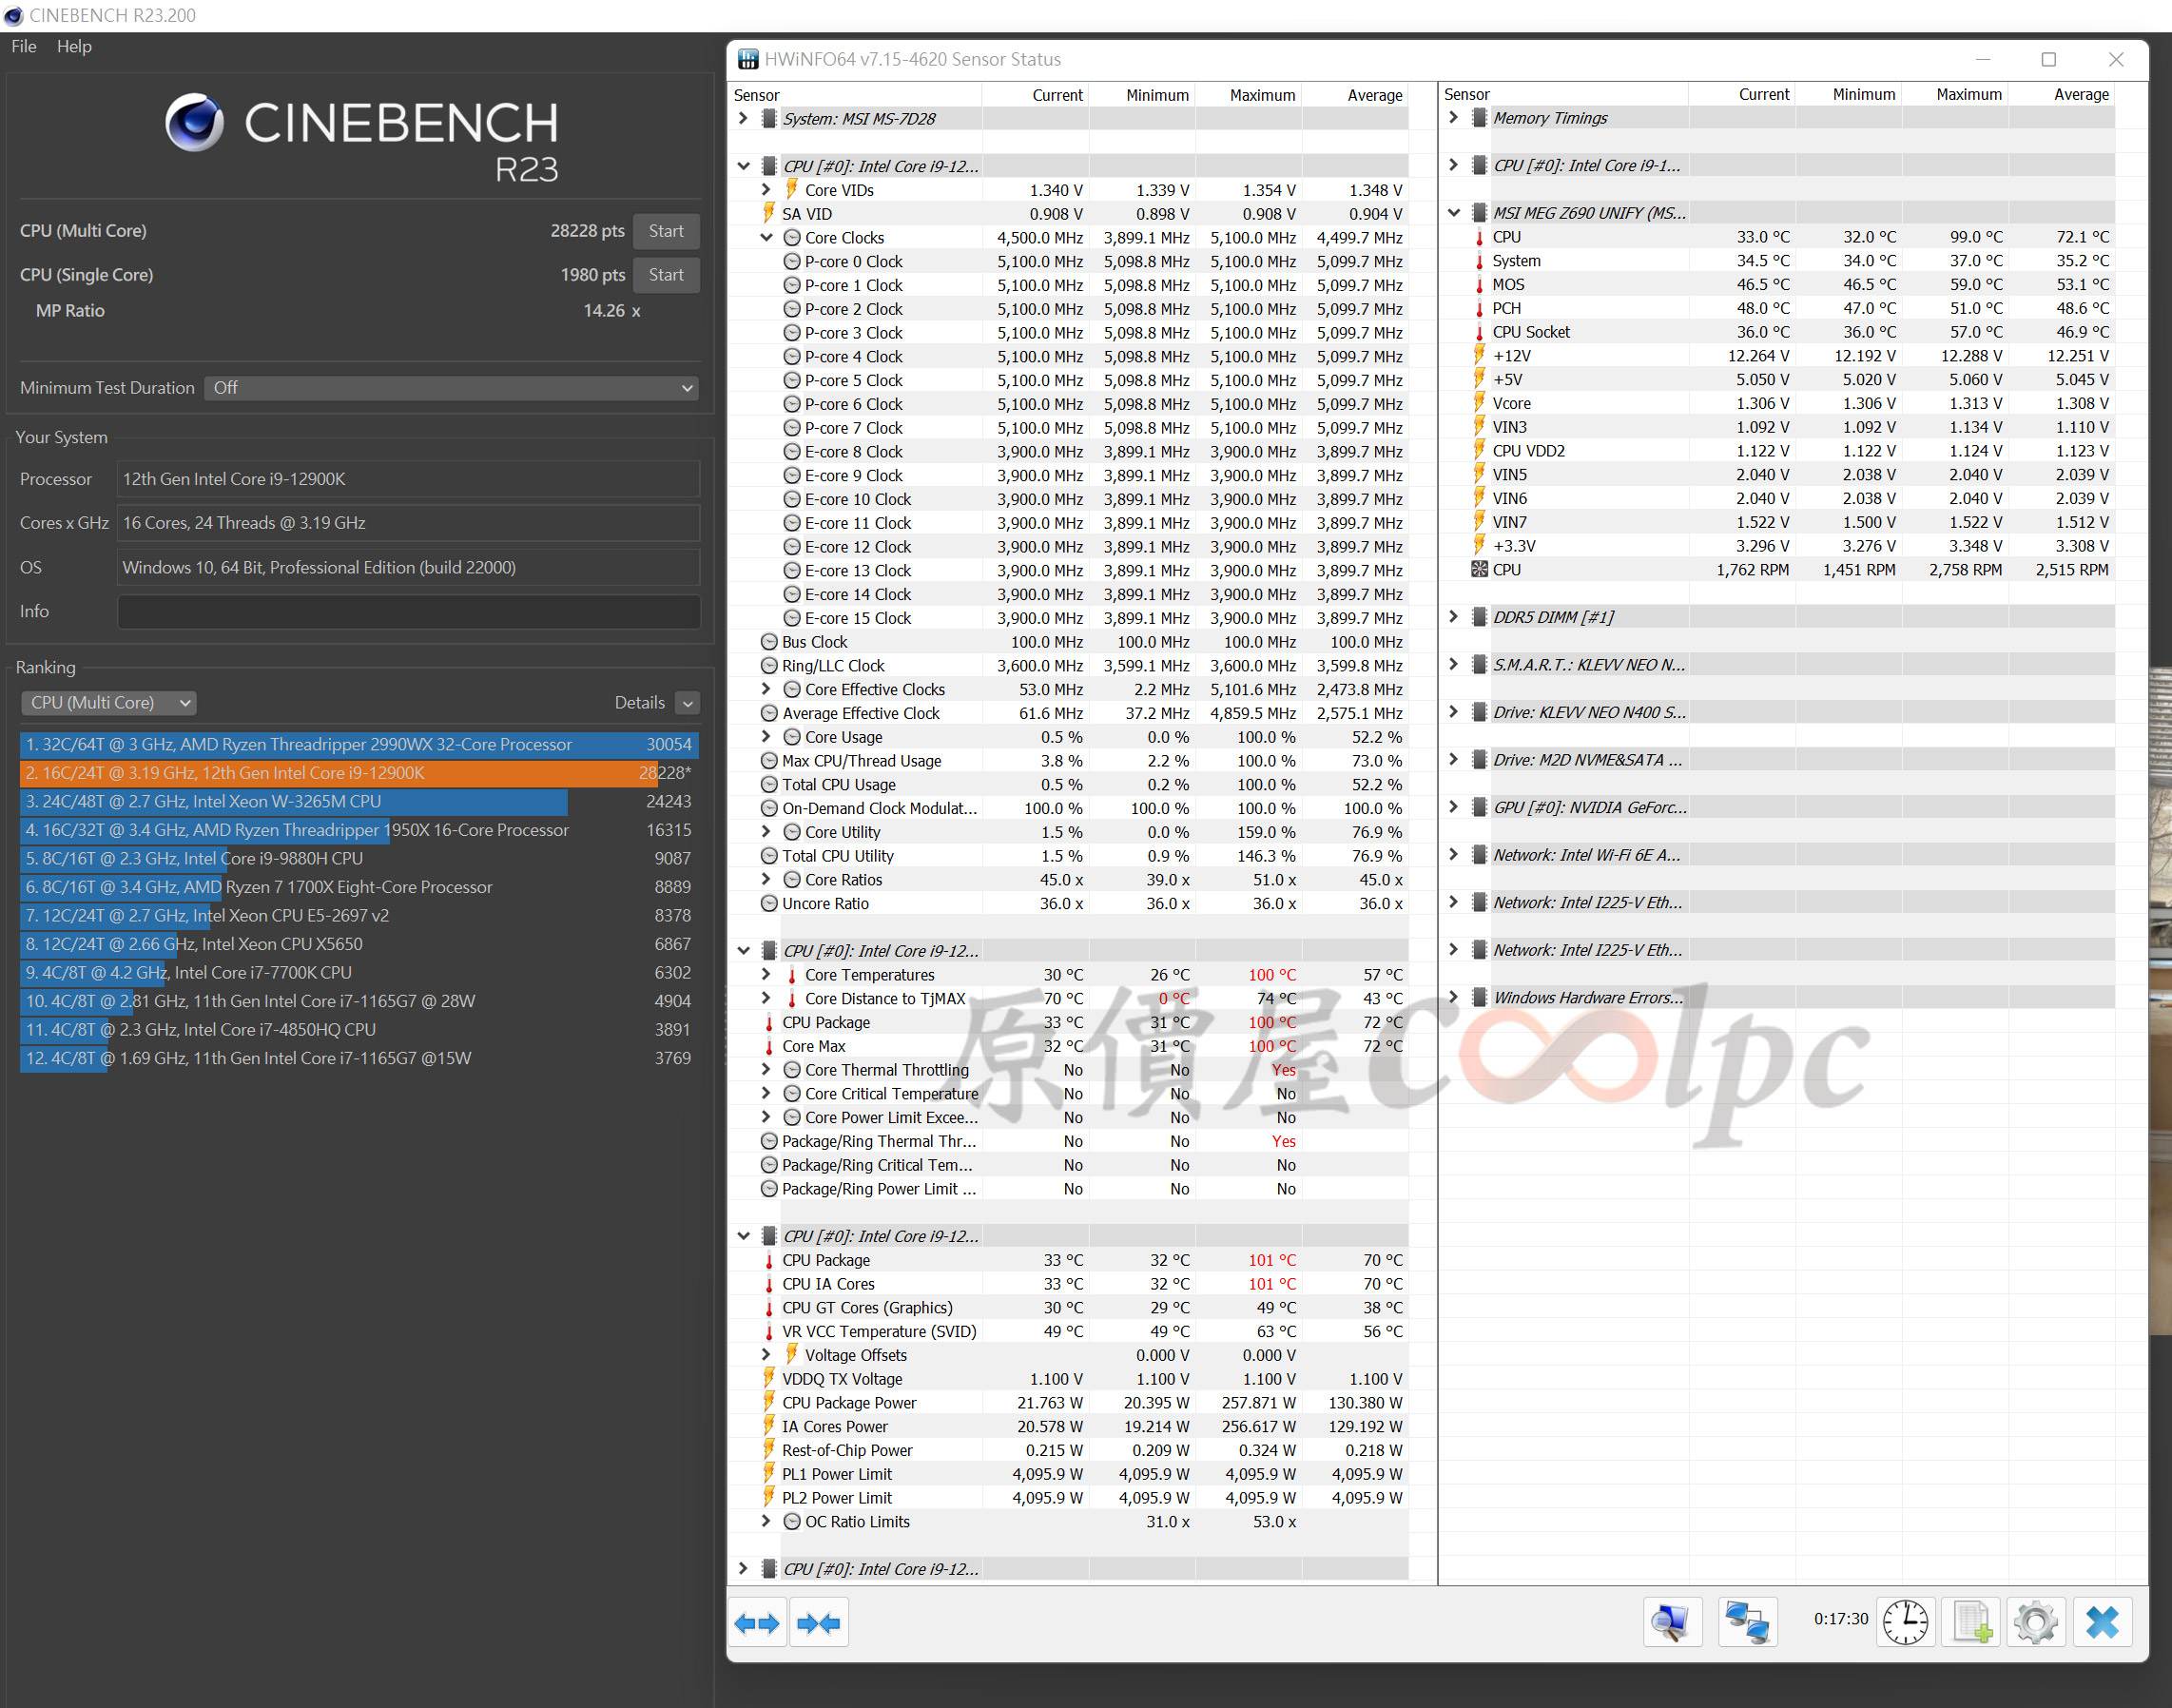2172x1708 pixels.
Task: Select the Vcore voltage row
Action: (1778, 403)
